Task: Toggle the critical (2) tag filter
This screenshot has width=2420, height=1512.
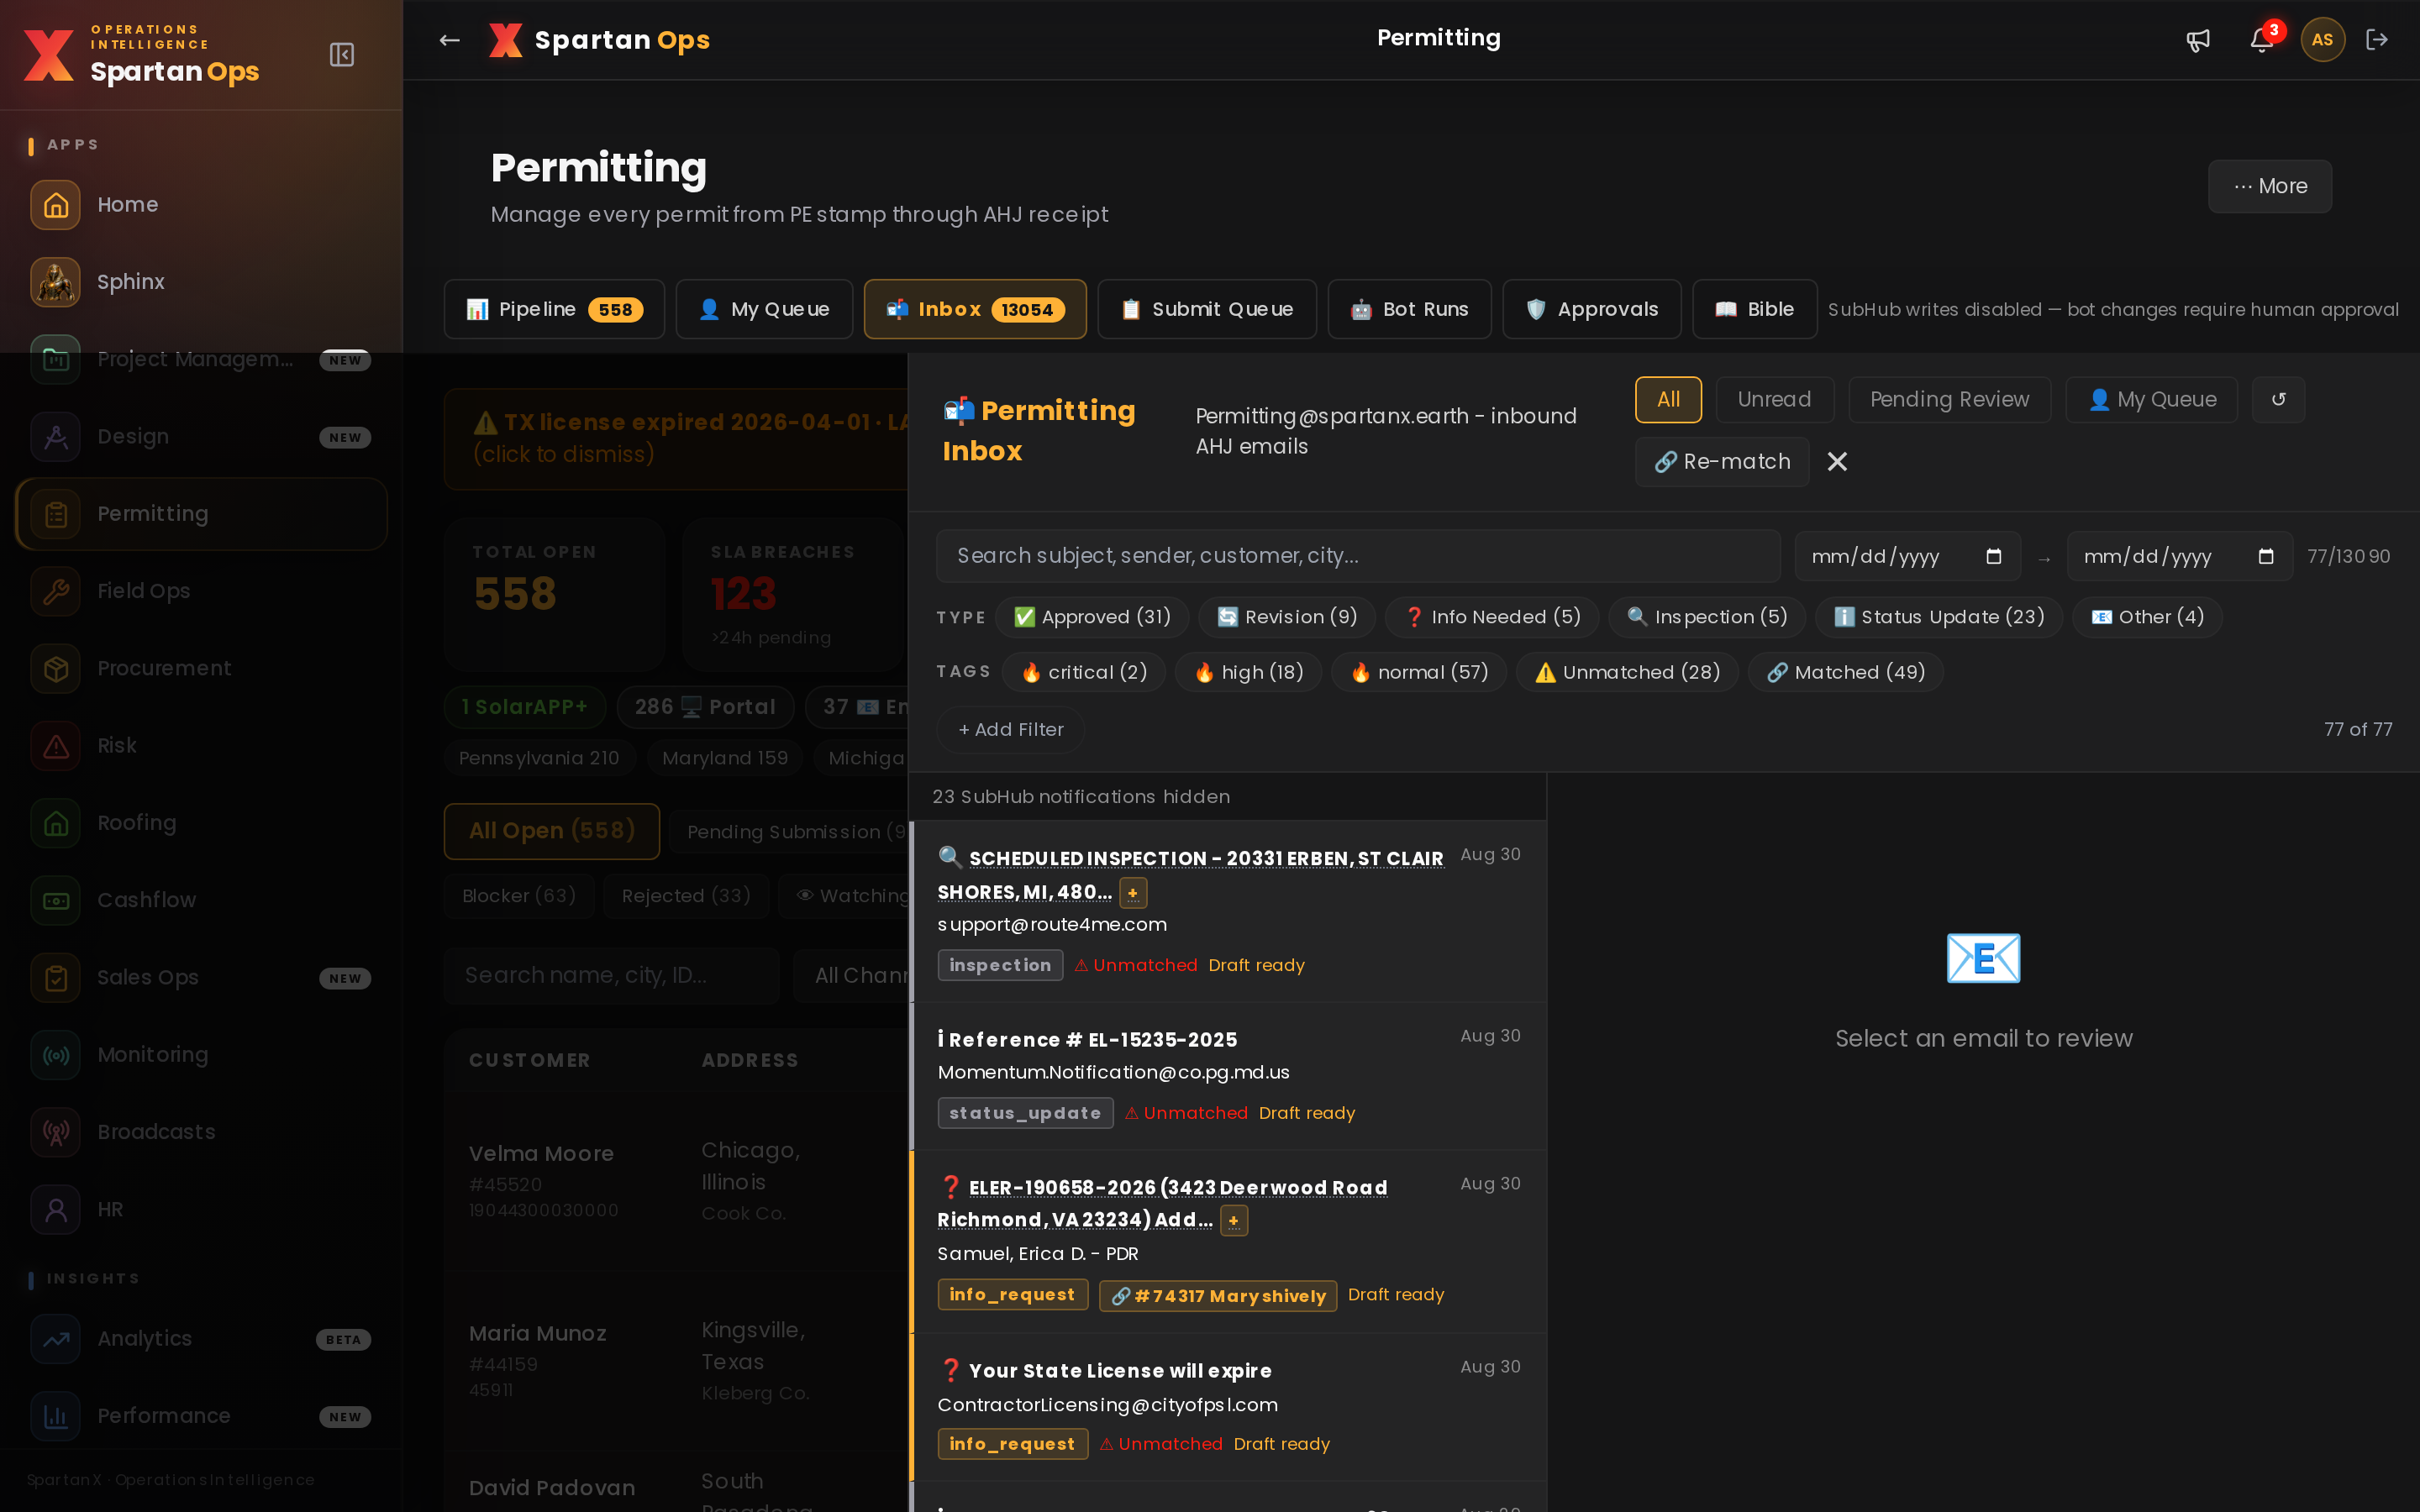Action: (x=1084, y=672)
